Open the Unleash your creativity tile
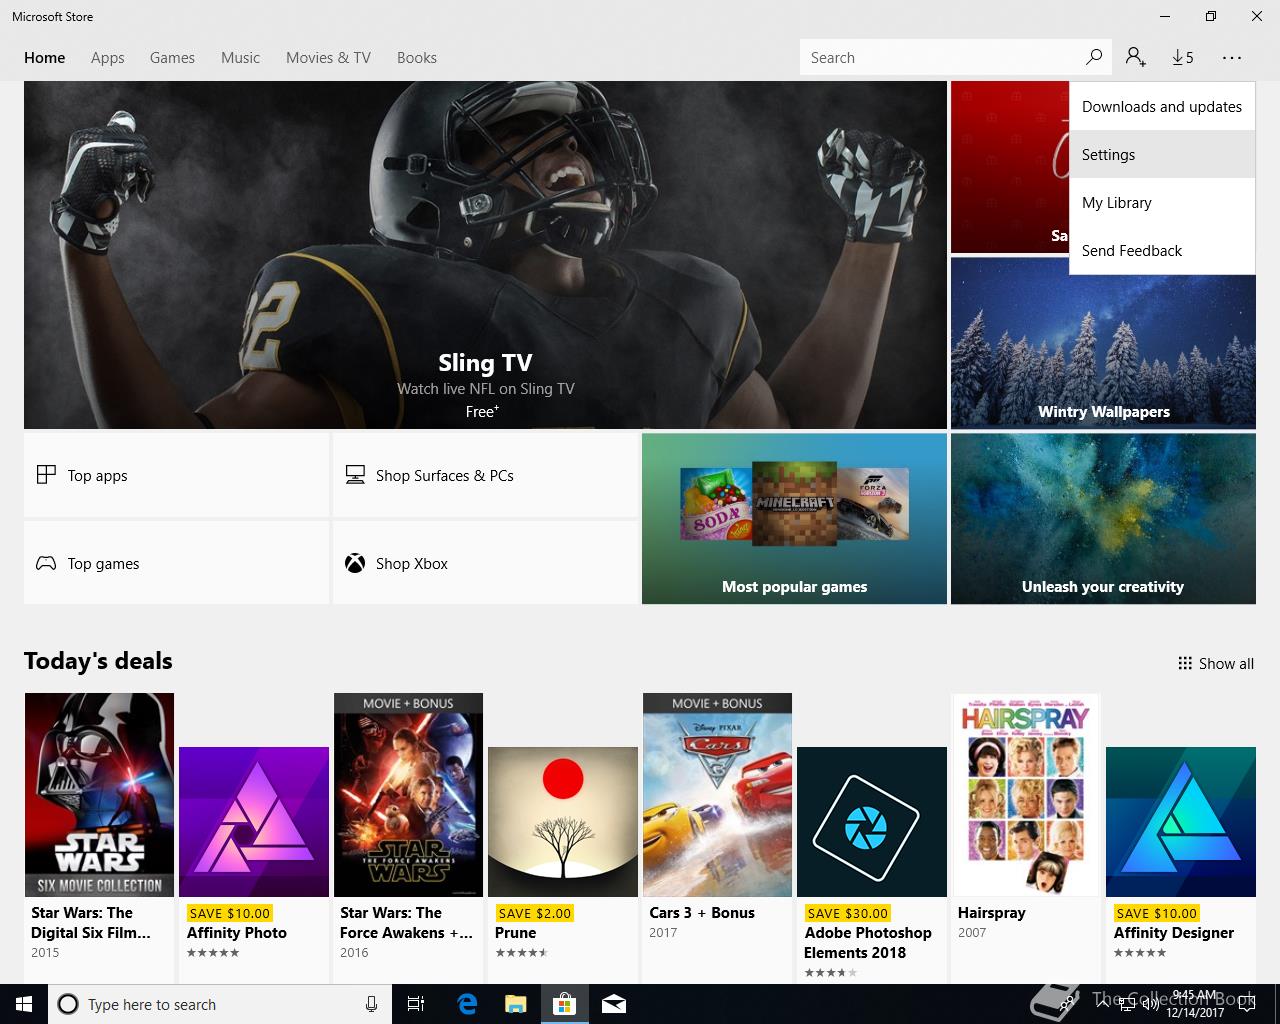 (x=1103, y=518)
